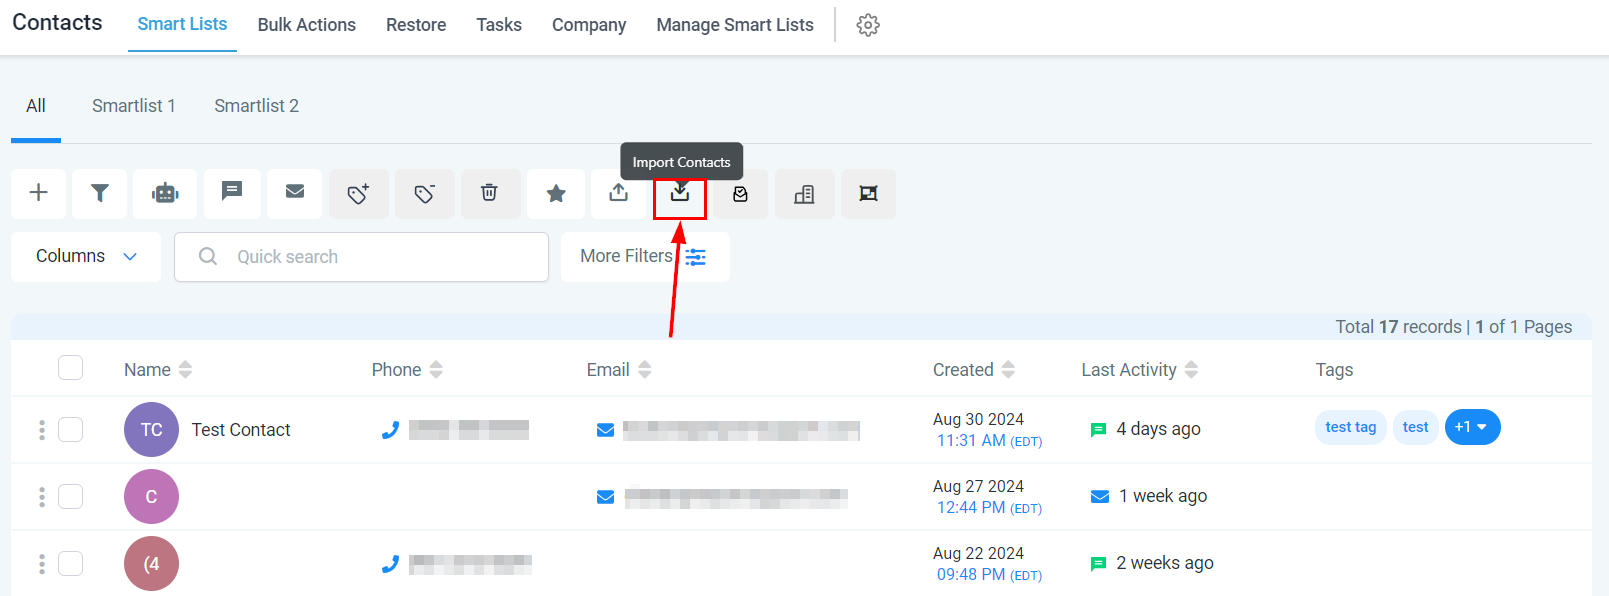Open the Bulk Actions menu tab
This screenshot has width=1609, height=596.
coord(306,25)
